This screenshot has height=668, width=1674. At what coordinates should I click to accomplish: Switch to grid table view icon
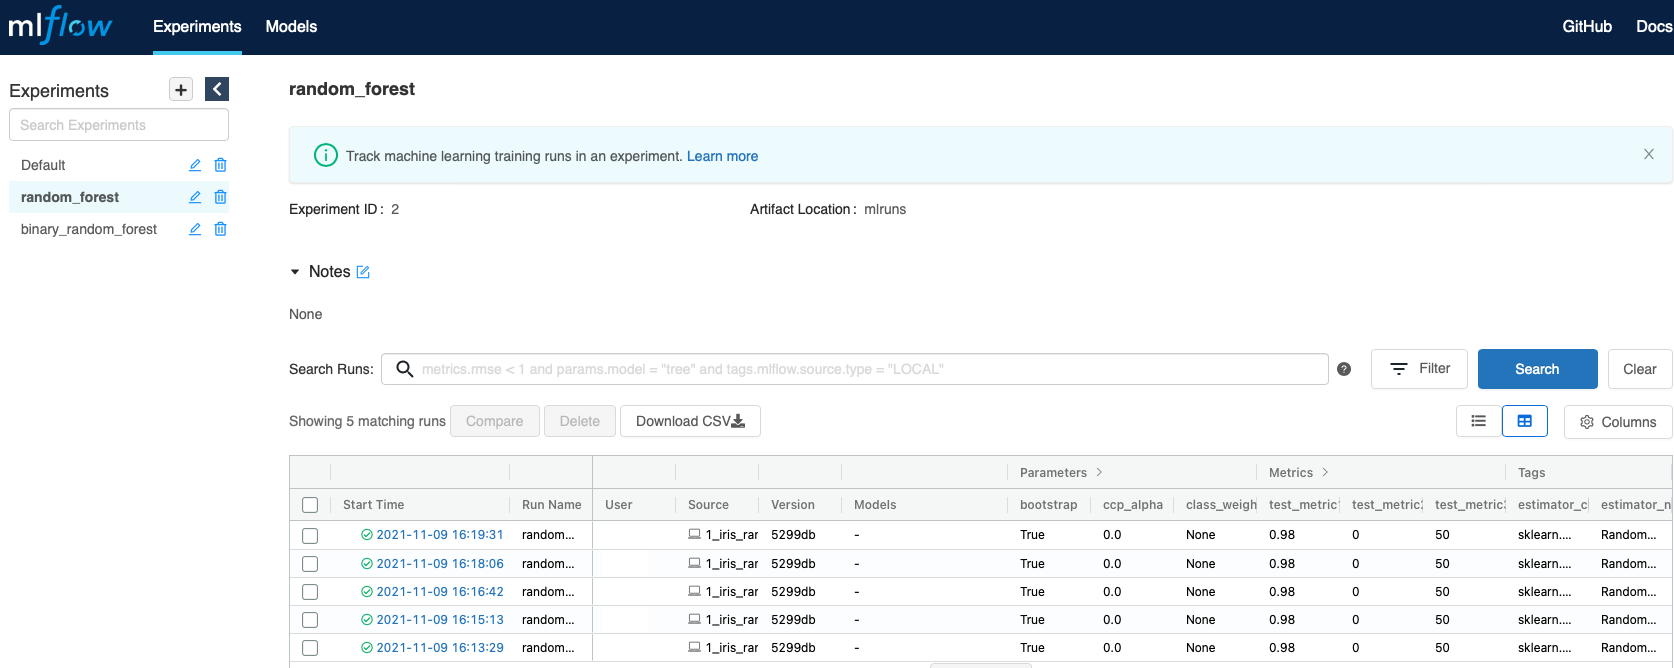coord(1524,421)
